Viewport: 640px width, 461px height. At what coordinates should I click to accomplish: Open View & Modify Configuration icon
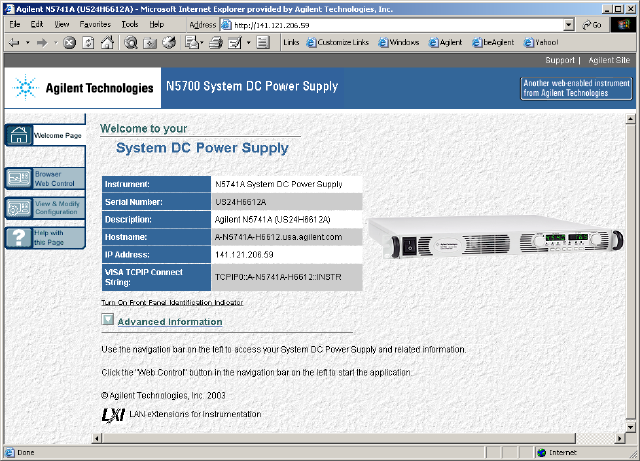[19, 208]
